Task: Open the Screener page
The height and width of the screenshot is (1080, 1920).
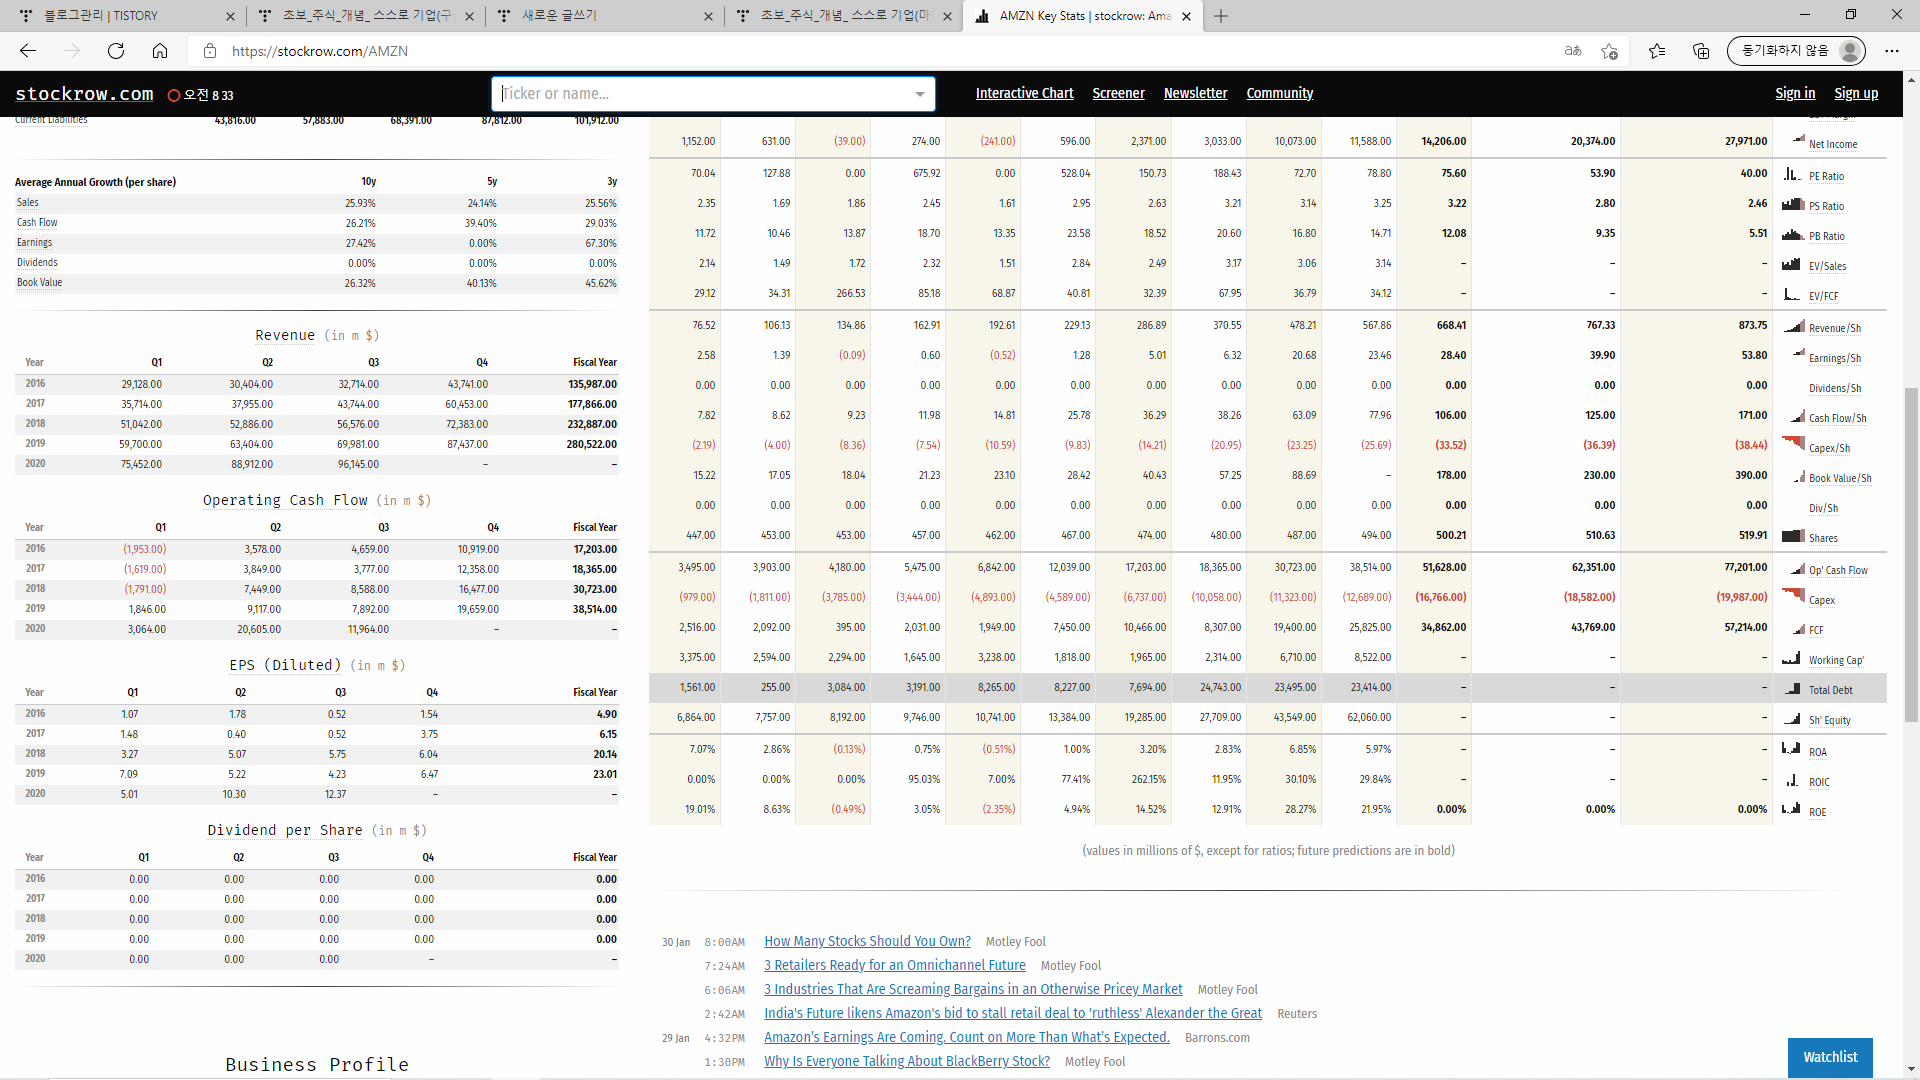Action: tap(1118, 93)
